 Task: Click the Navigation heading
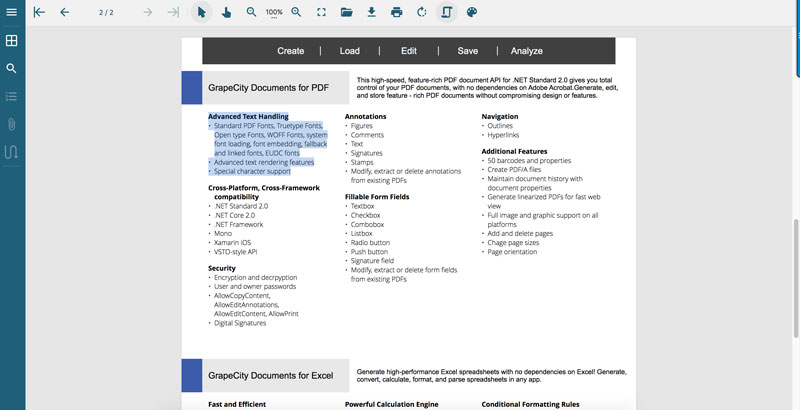tap(499, 116)
